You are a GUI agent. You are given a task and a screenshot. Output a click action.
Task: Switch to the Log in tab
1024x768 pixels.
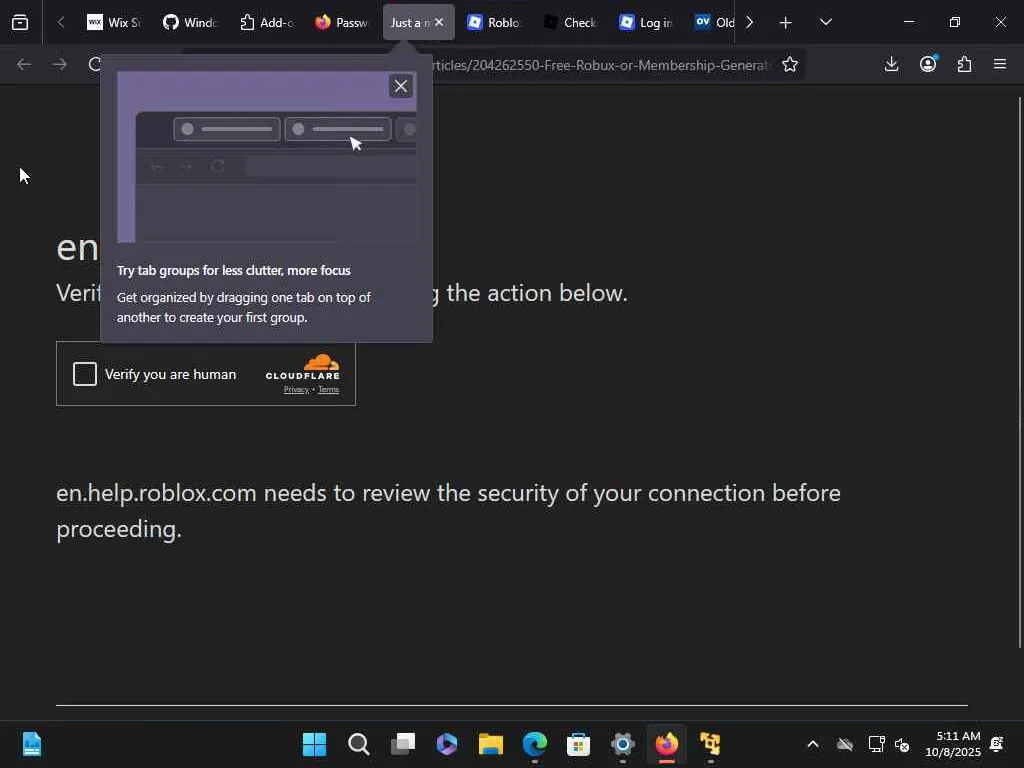[x=646, y=23]
